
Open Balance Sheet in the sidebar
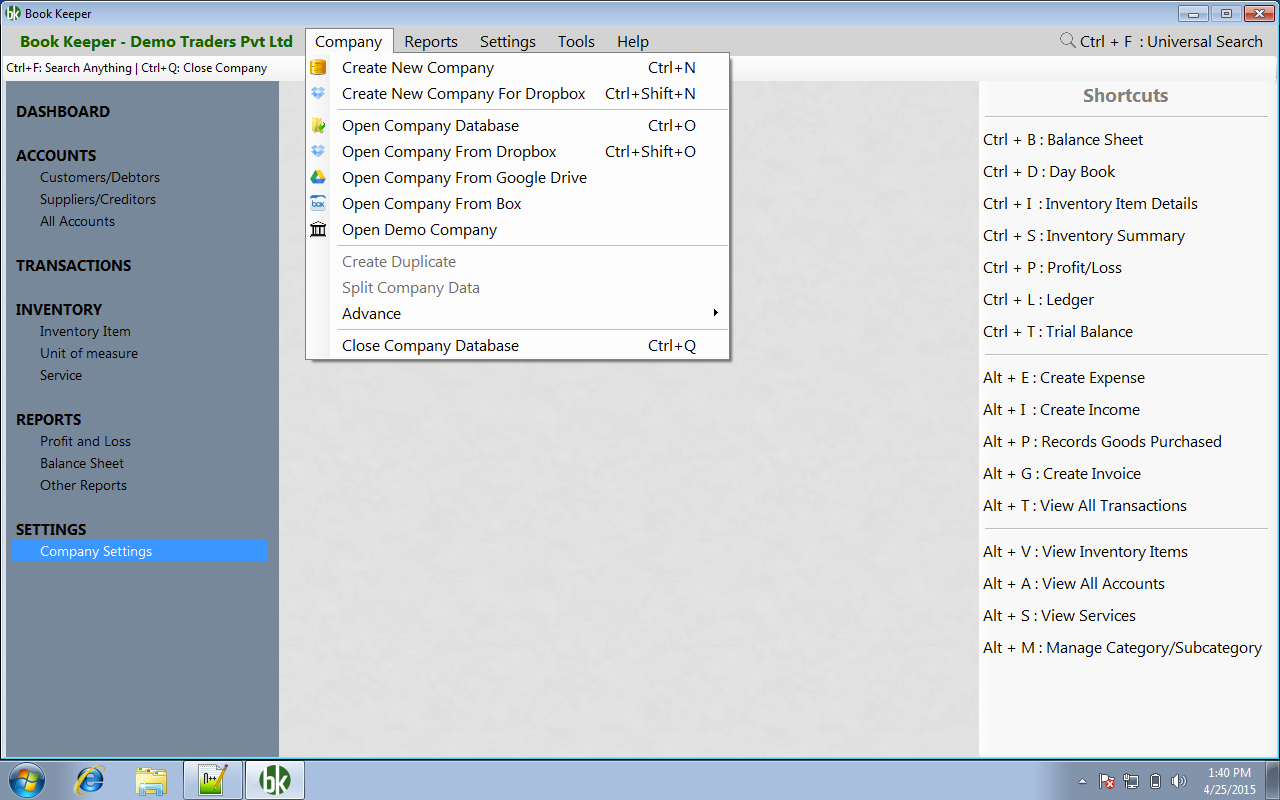point(82,464)
